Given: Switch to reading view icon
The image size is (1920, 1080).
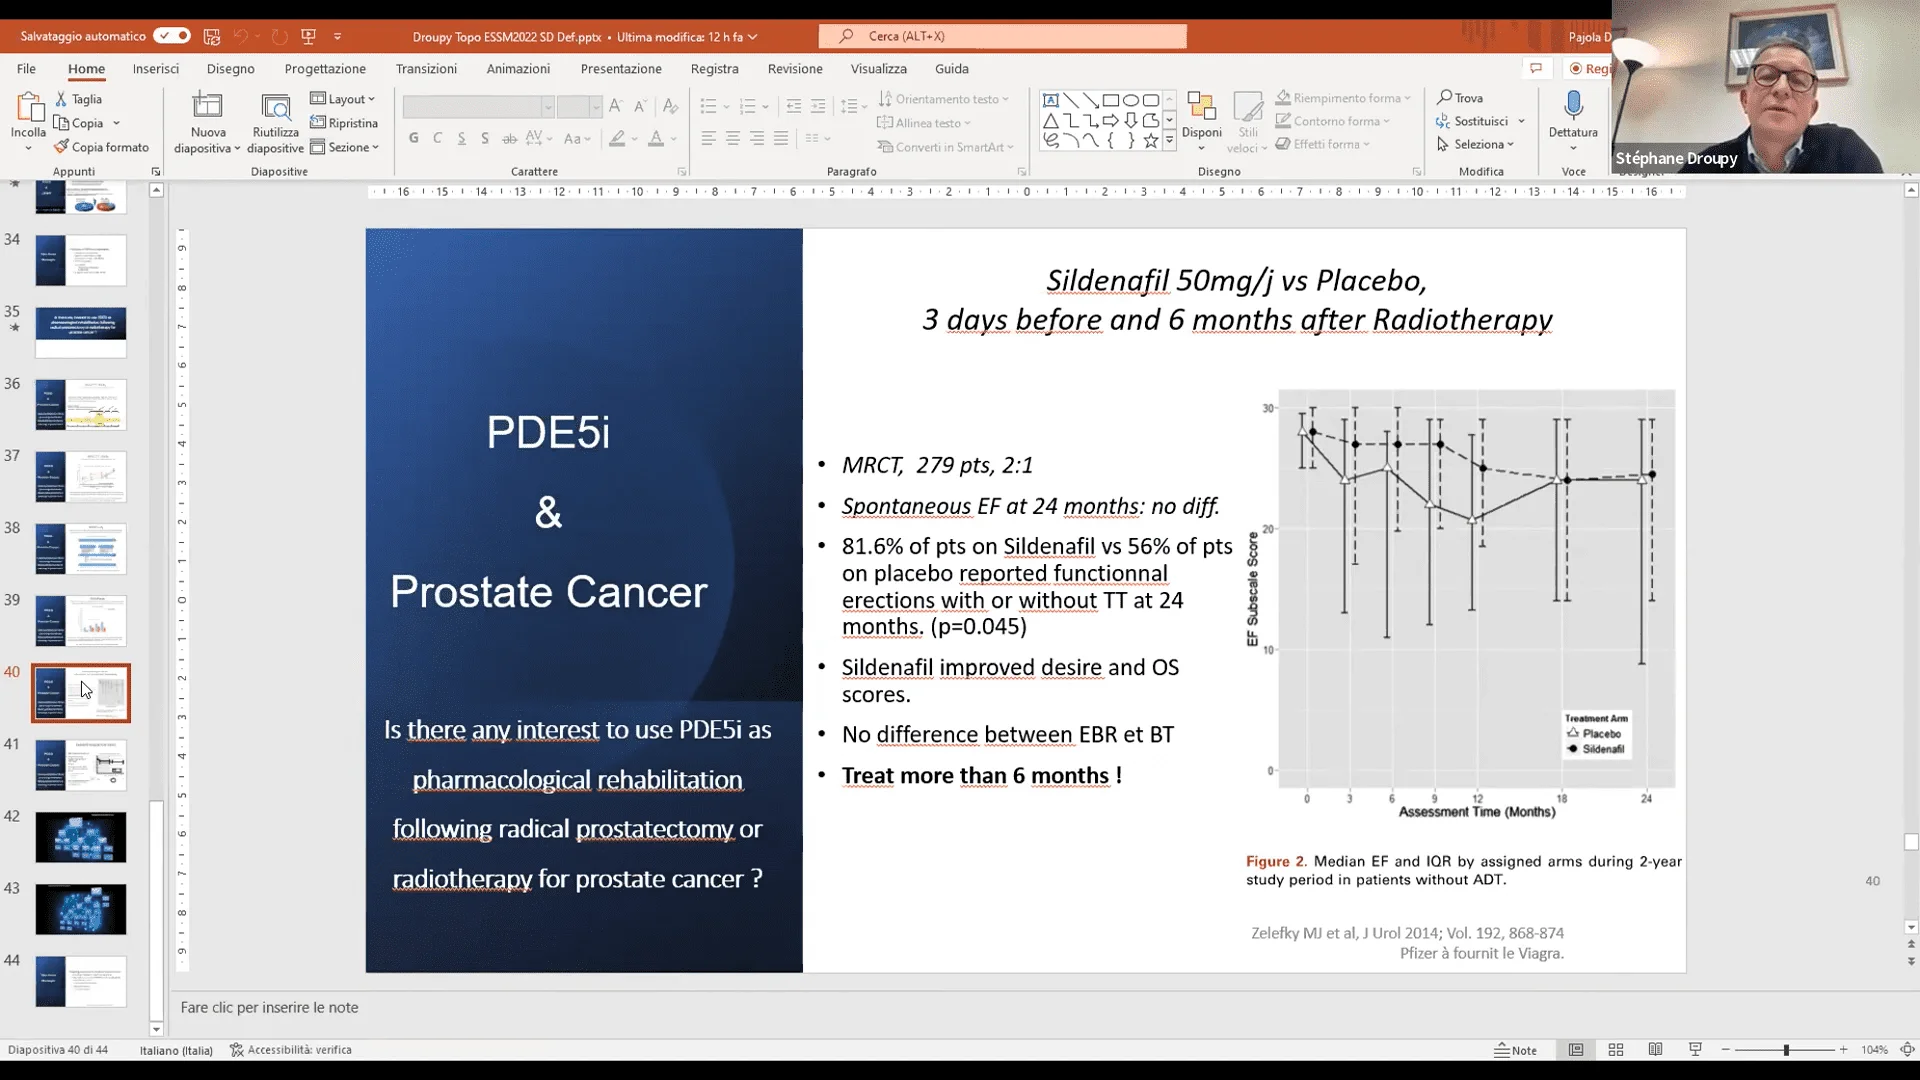Looking at the screenshot, I should click(x=1655, y=1050).
